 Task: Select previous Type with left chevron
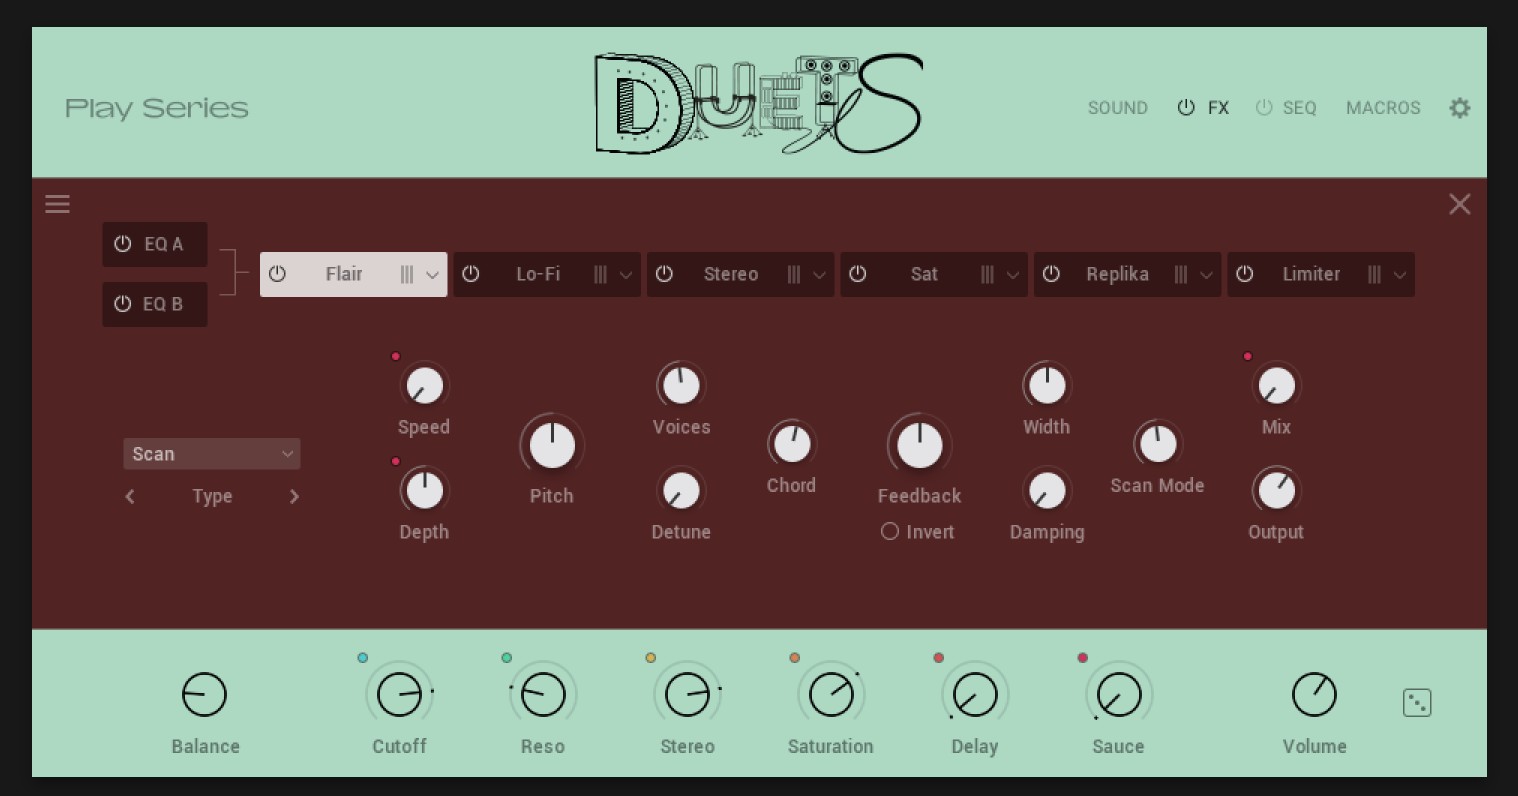130,496
